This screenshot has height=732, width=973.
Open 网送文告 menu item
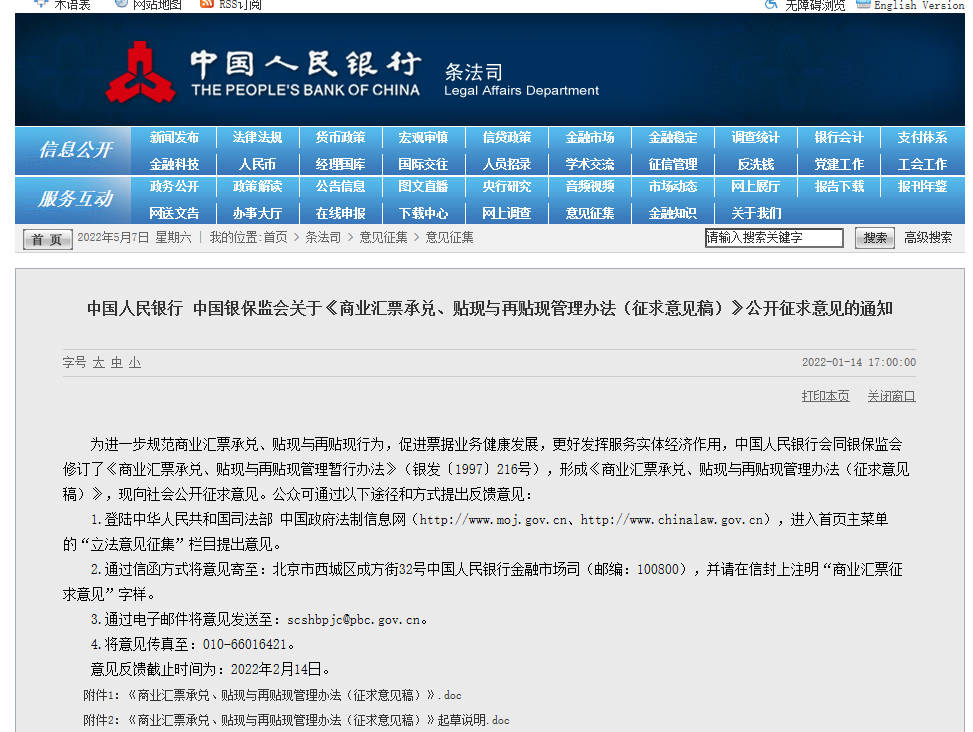(x=174, y=213)
